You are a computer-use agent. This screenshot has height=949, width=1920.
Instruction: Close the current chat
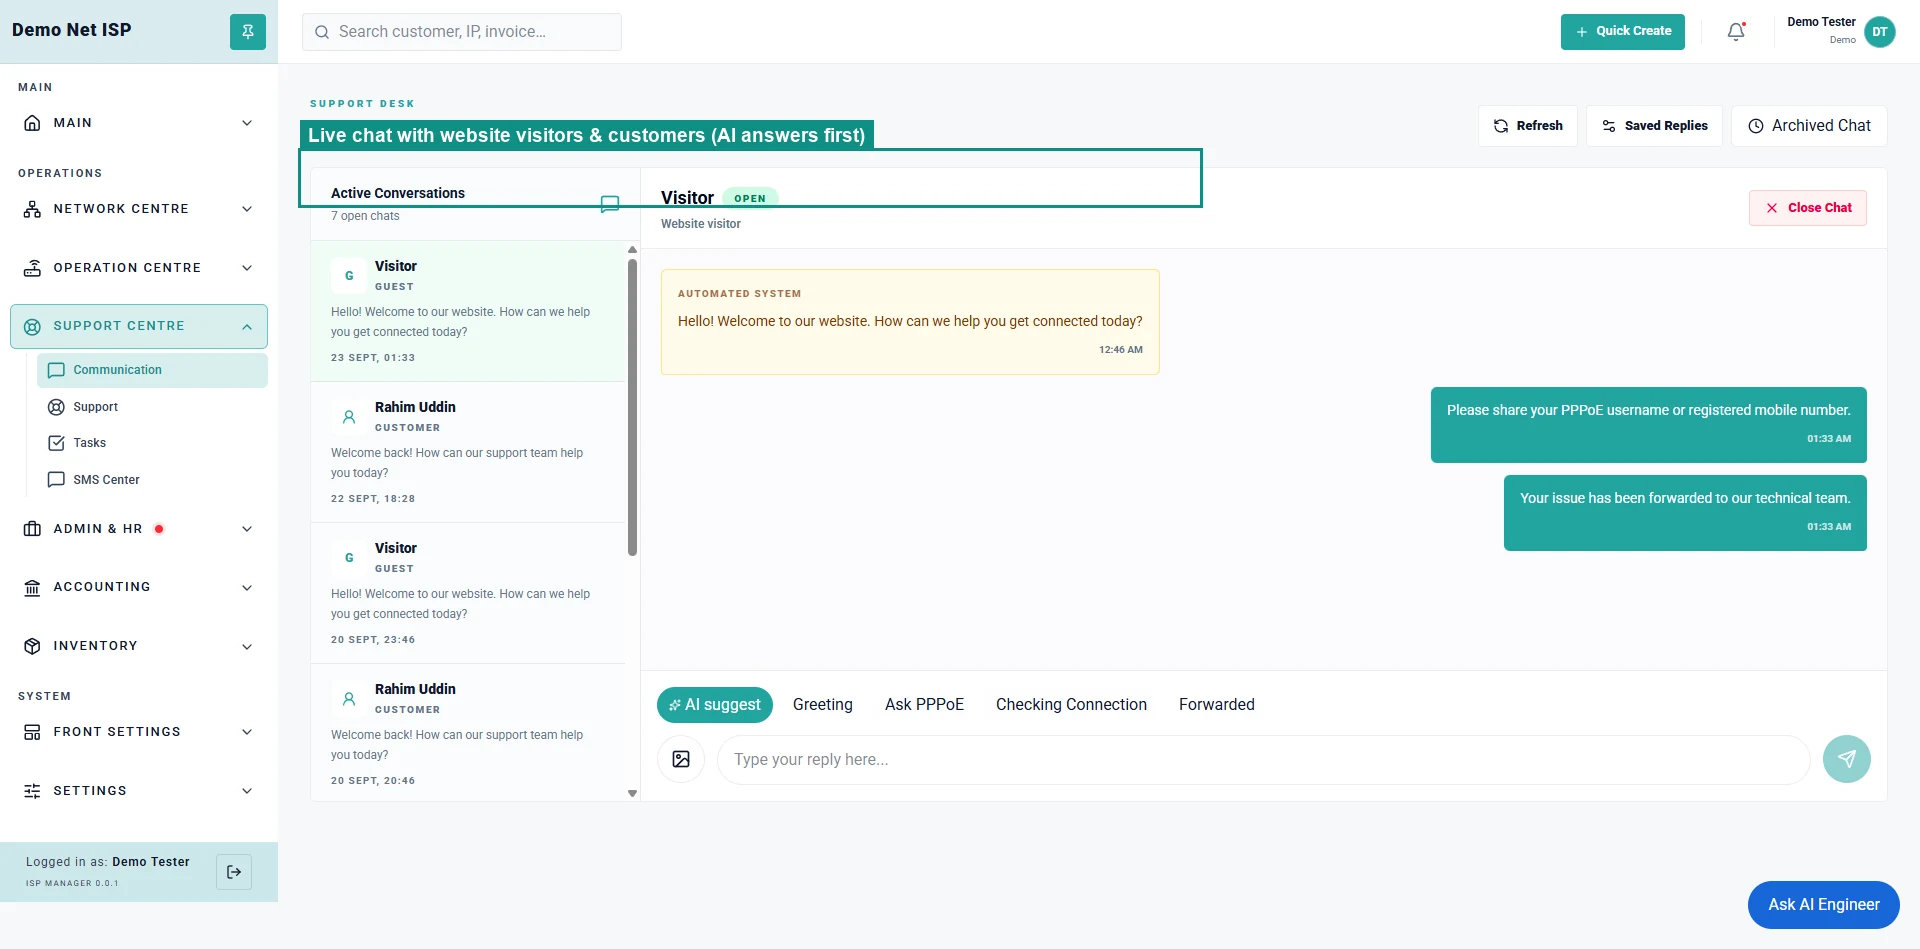coord(1808,208)
